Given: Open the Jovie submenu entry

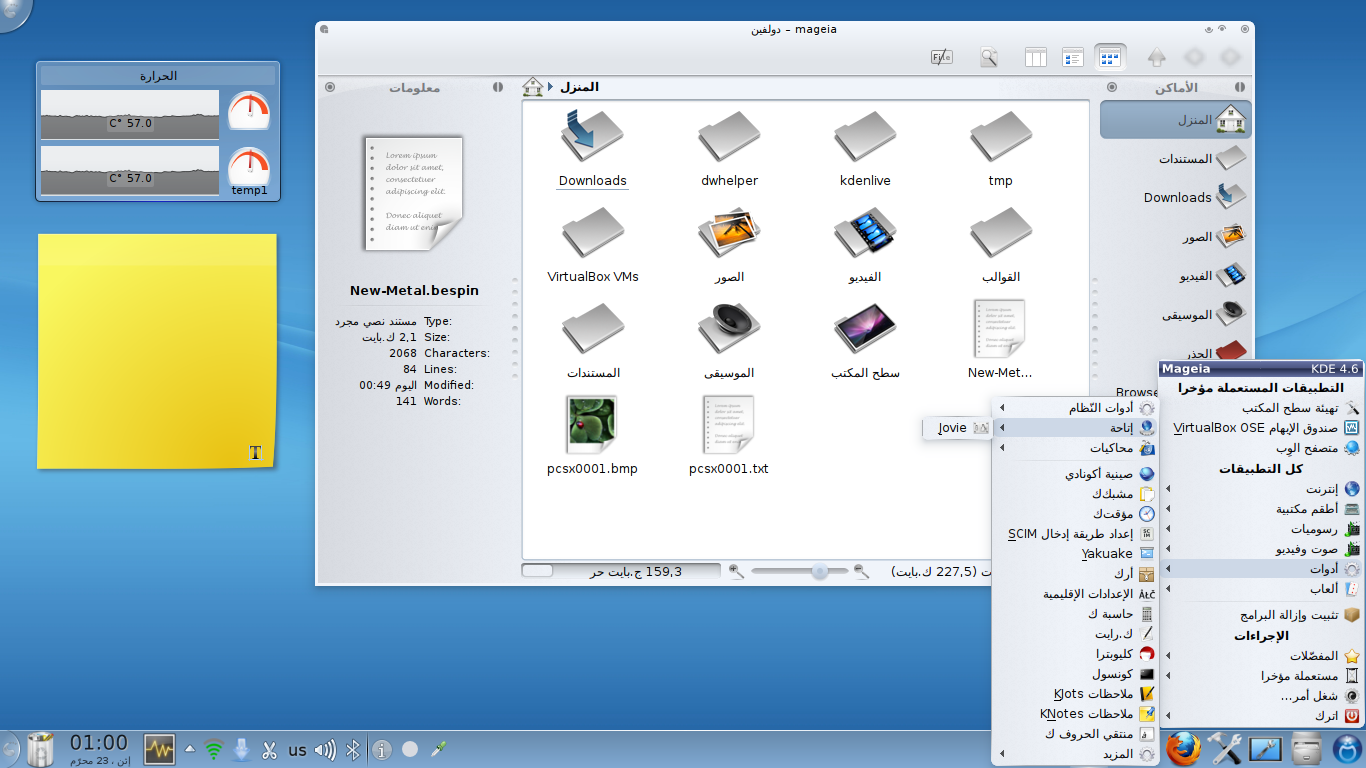Looking at the screenshot, I should [x=957, y=428].
